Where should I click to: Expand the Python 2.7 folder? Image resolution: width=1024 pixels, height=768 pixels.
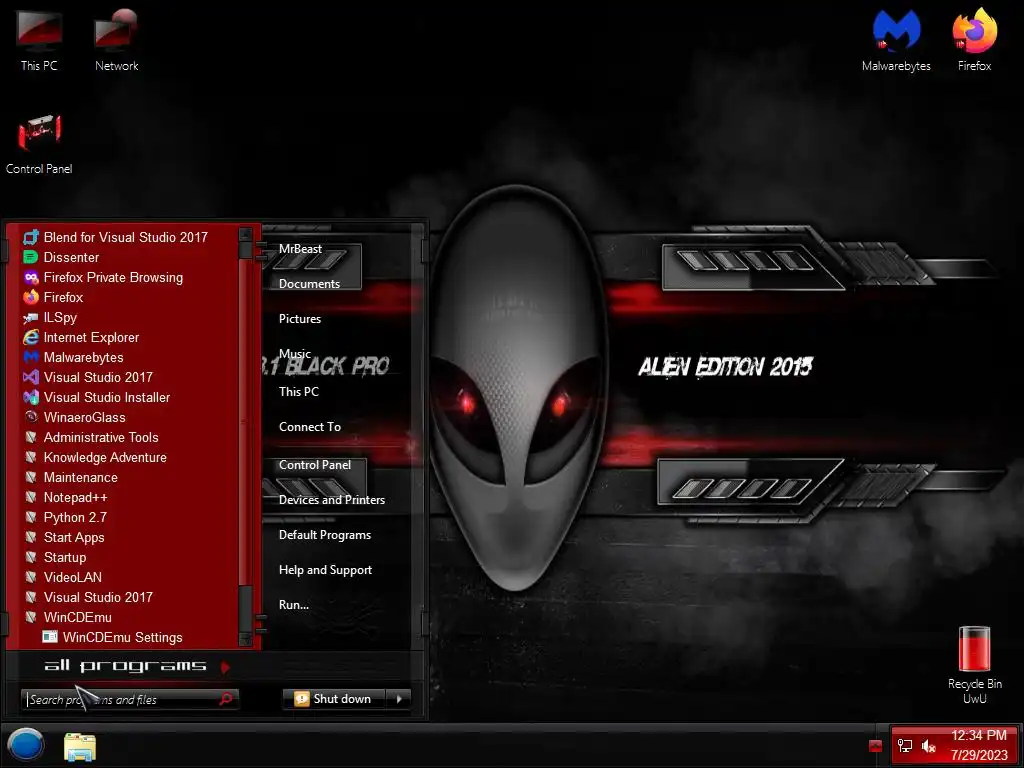[65, 517]
